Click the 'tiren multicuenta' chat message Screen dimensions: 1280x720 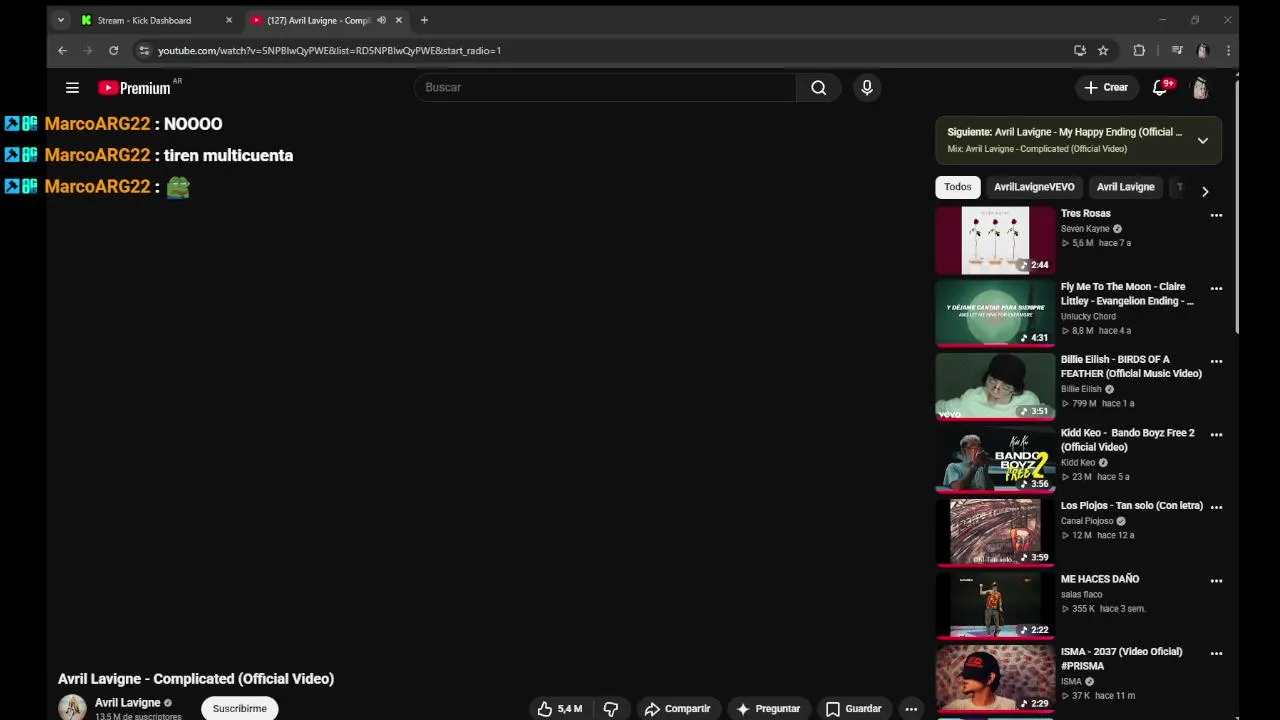tap(228, 155)
